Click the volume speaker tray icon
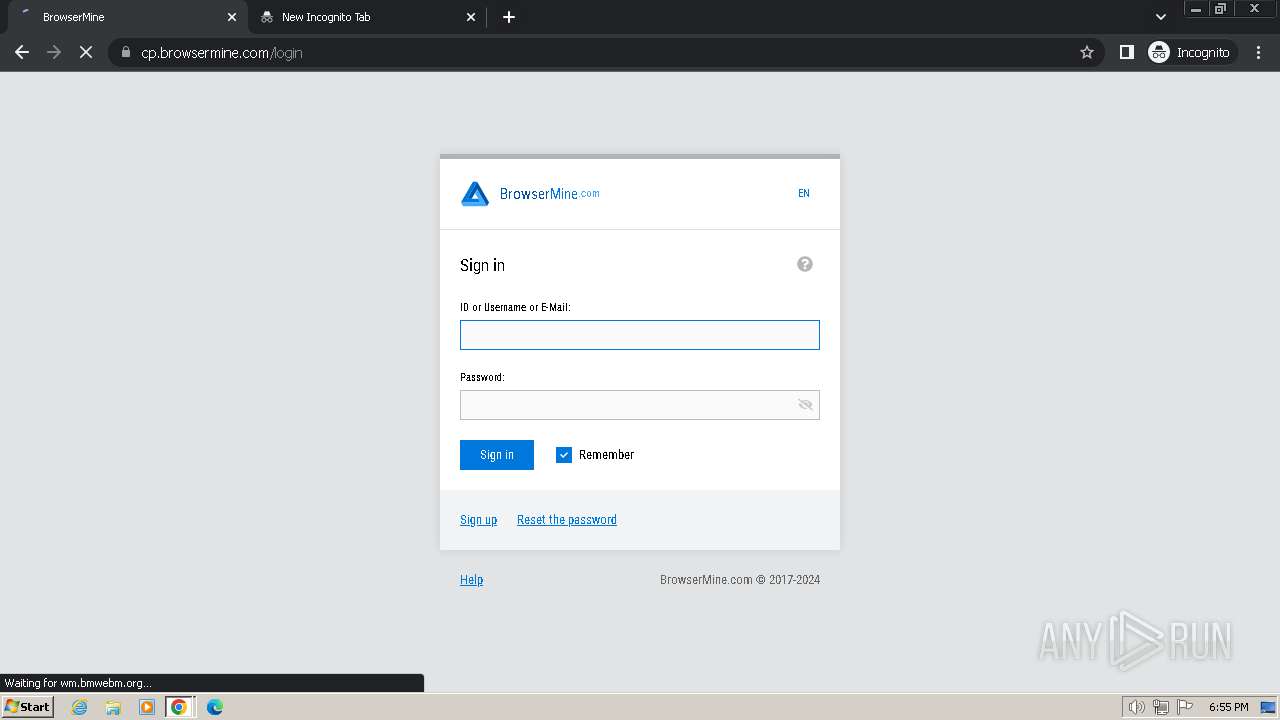 tap(1137, 707)
